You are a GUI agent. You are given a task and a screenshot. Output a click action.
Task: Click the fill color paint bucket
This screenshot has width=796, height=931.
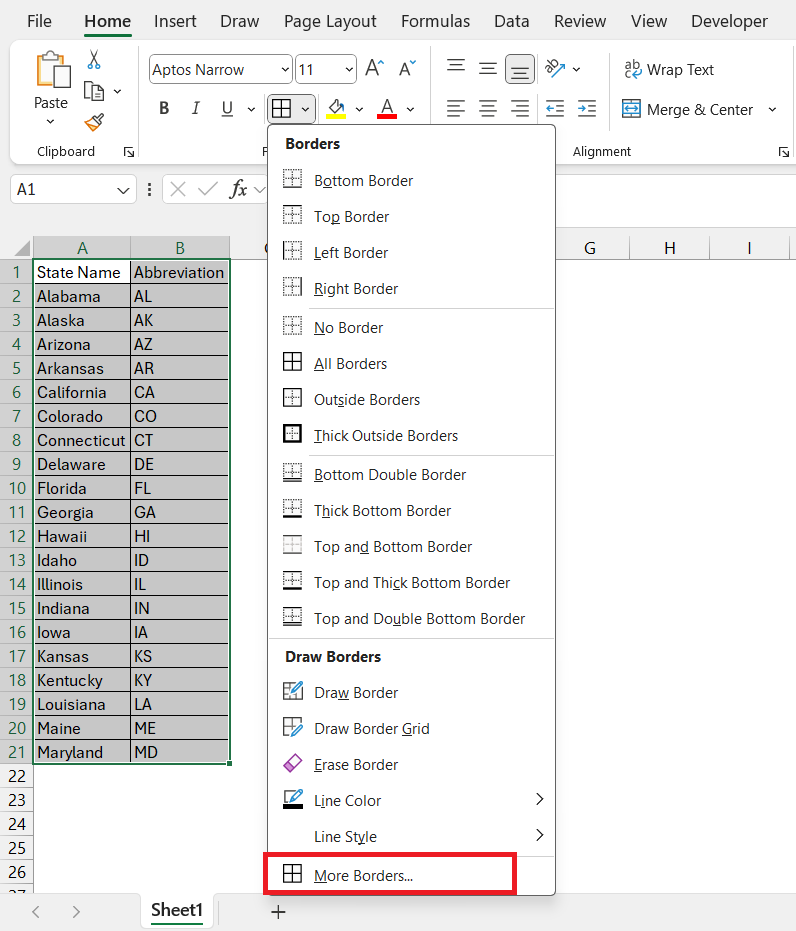pyautogui.click(x=336, y=109)
